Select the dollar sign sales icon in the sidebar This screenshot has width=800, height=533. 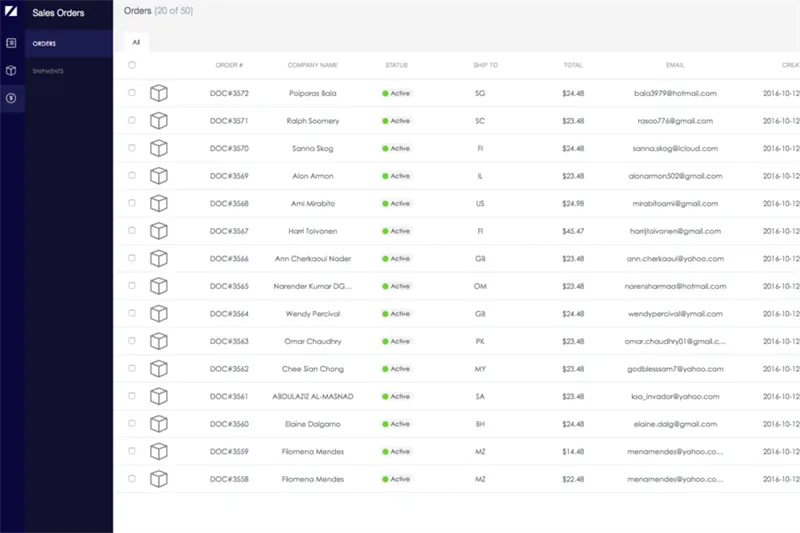(11, 98)
